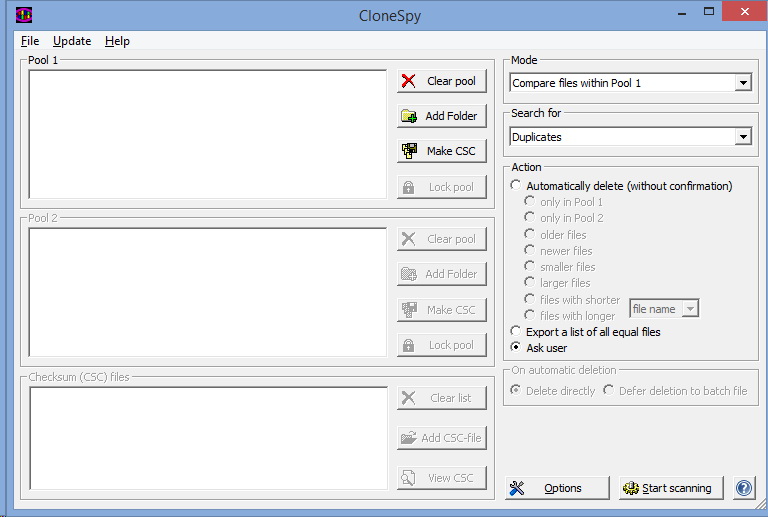Image resolution: width=768 pixels, height=517 pixels.
Task: Click the blue help question mark icon
Action: [x=744, y=488]
